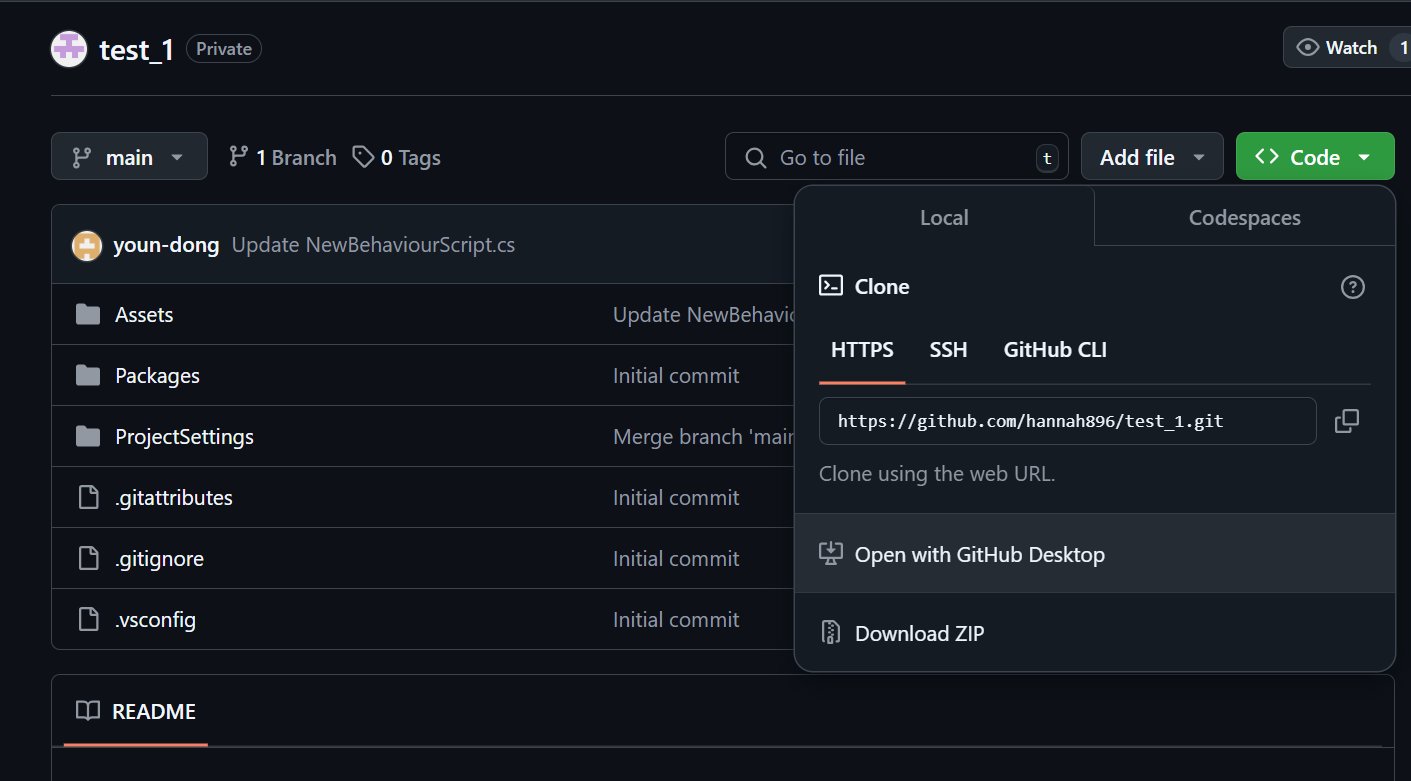
Task: Collapse the green Code dropdown button
Action: (1315, 157)
